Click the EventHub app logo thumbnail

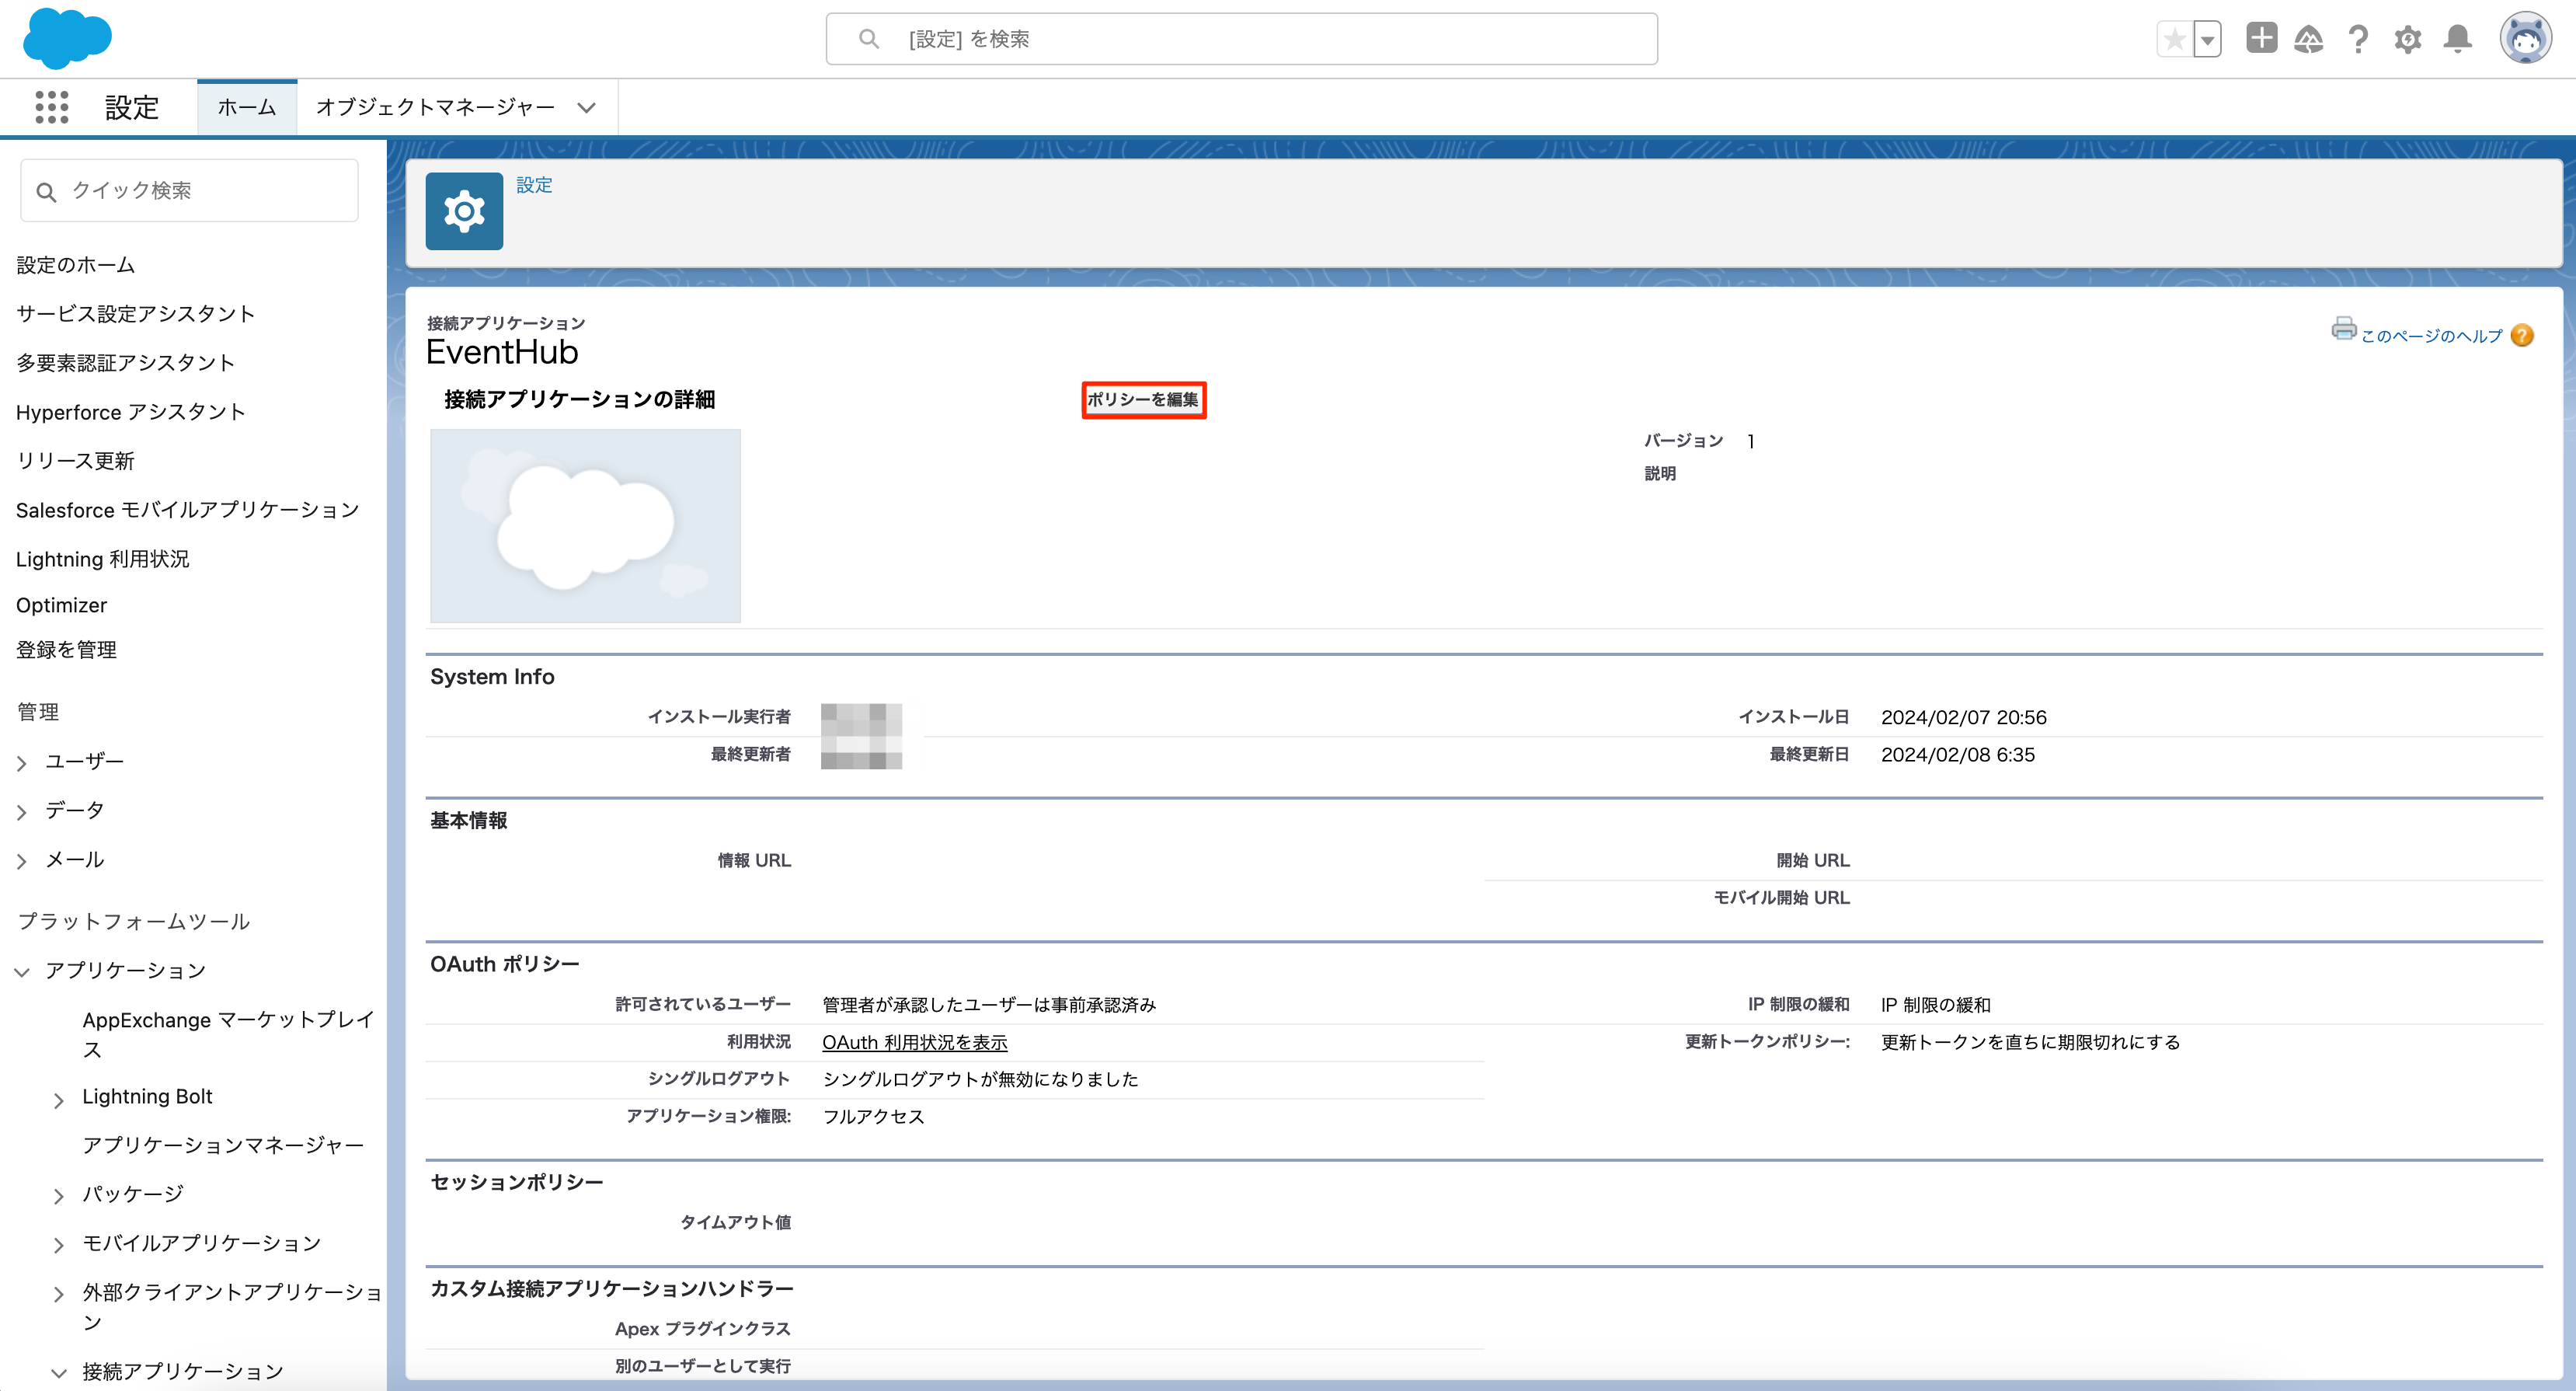585,526
